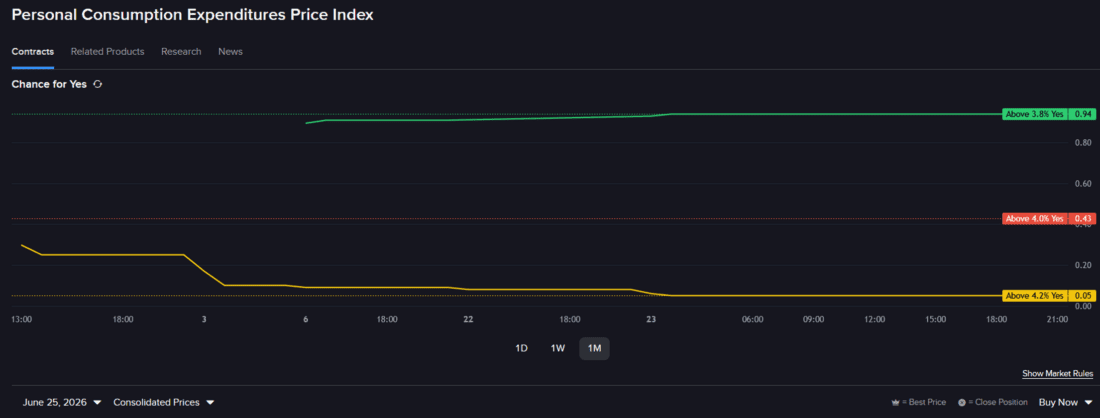The height and width of the screenshot is (418, 1100).
Task: Click the Above 3.8% Yes green label
Action: (x=1034, y=114)
